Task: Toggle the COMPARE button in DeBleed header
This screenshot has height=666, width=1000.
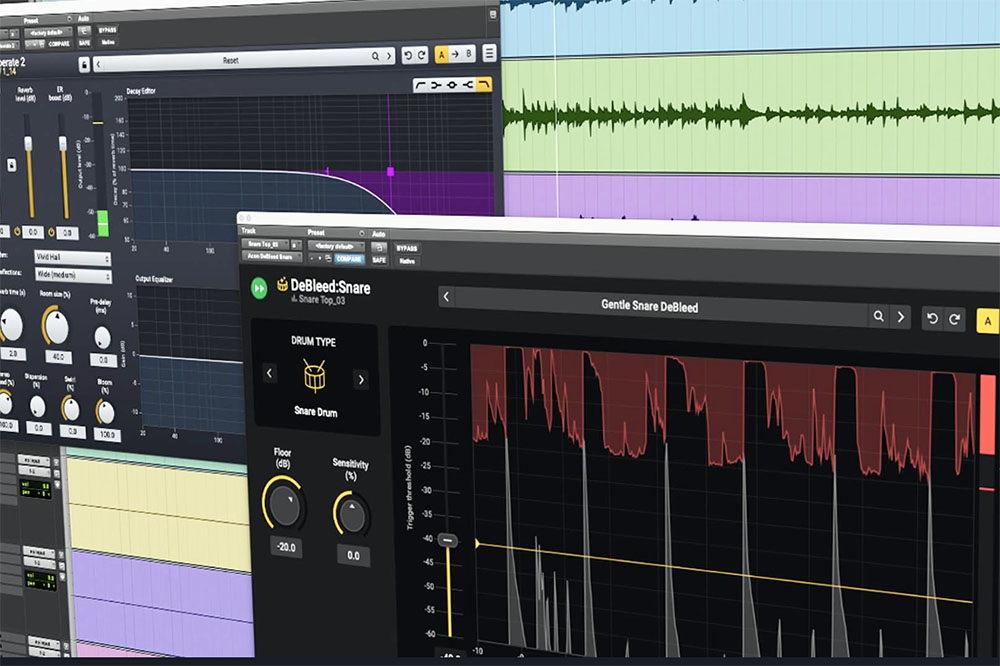Action: tap(349, 259)
